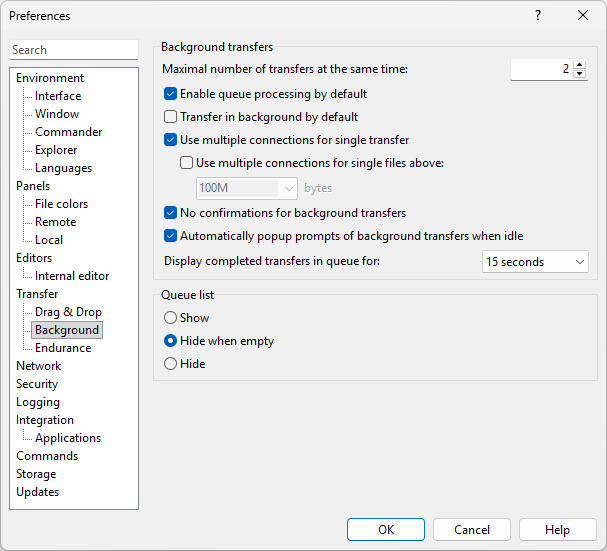Open the 15 seconds display duration dropdown
Screen dimensions: 607x551
coord(535,262)
